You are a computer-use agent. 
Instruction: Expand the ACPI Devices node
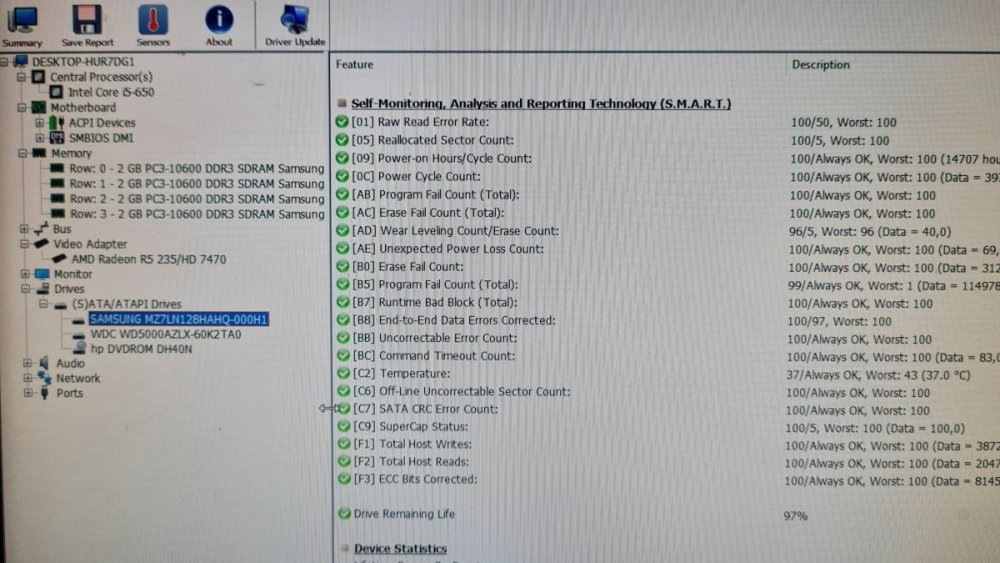pos(40,123)
